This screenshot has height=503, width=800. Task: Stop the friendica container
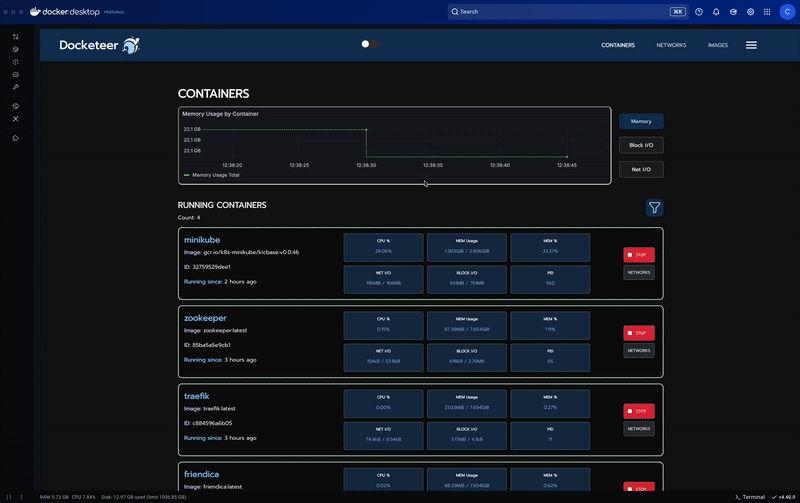(x=639, y=487)
